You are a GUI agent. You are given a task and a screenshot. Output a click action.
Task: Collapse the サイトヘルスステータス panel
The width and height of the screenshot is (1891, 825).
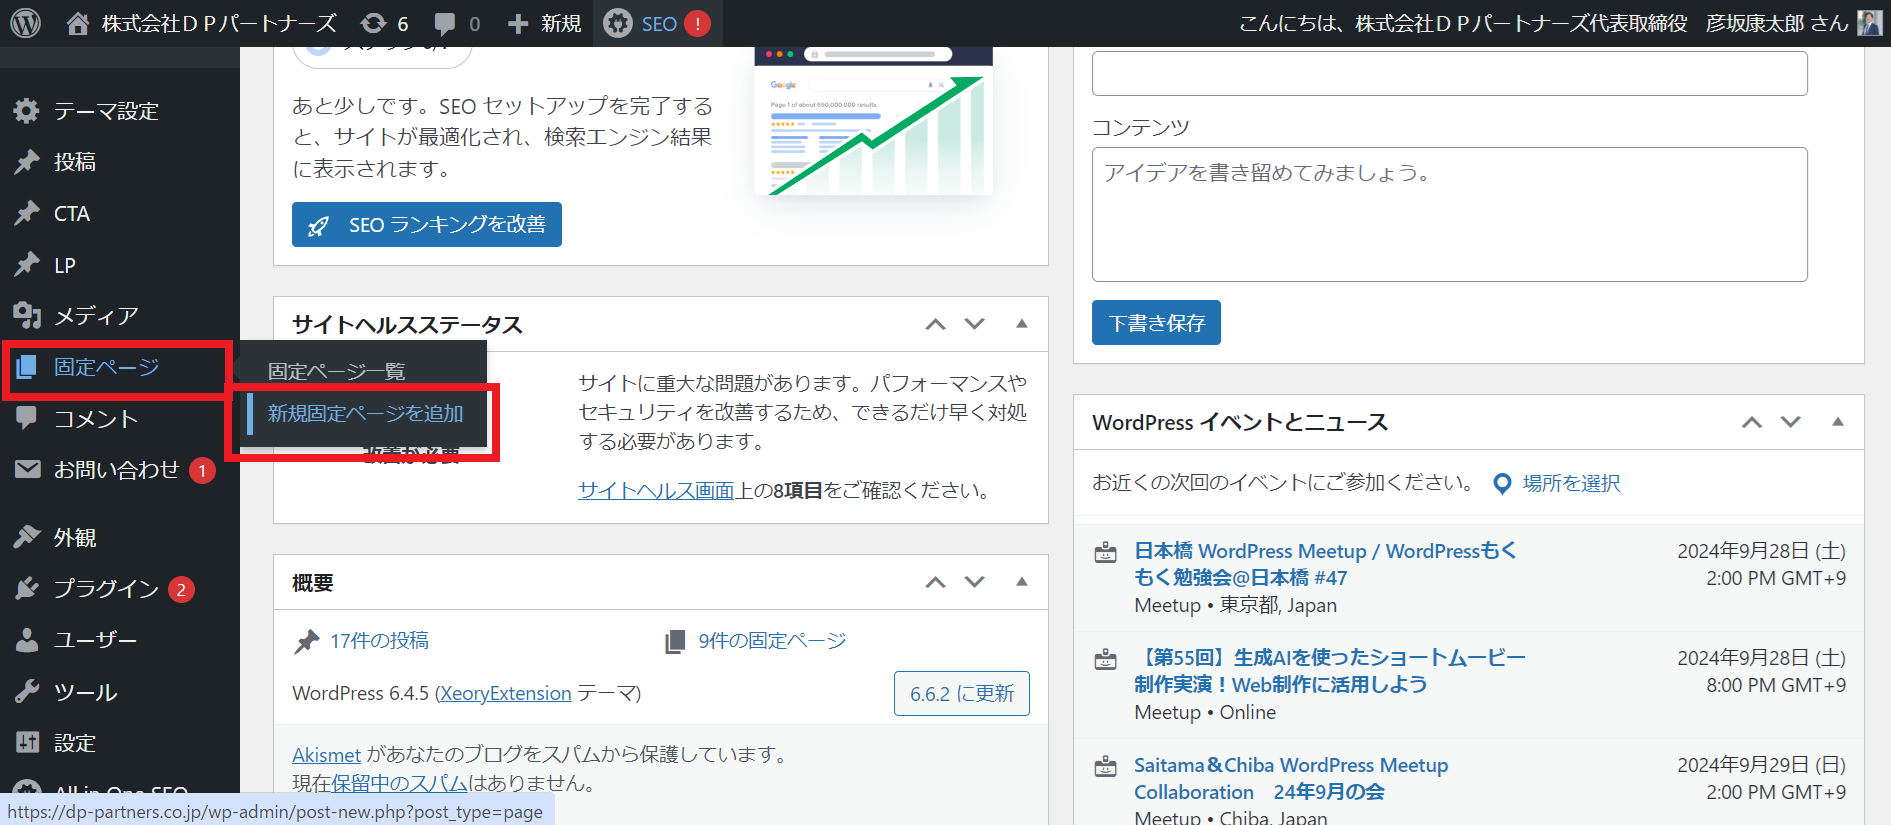[1021, 324]
